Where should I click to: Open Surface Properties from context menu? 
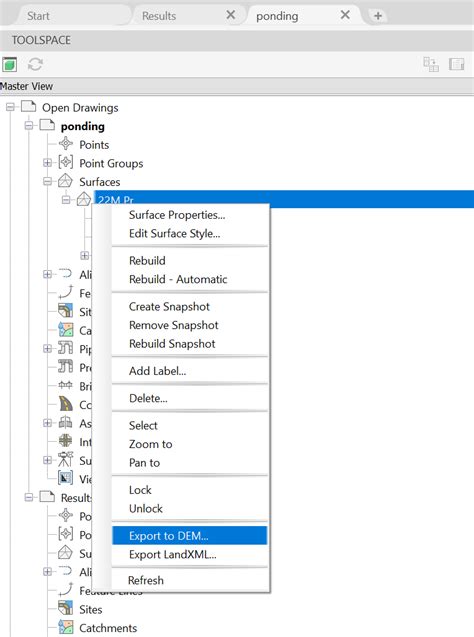(190, 214)
